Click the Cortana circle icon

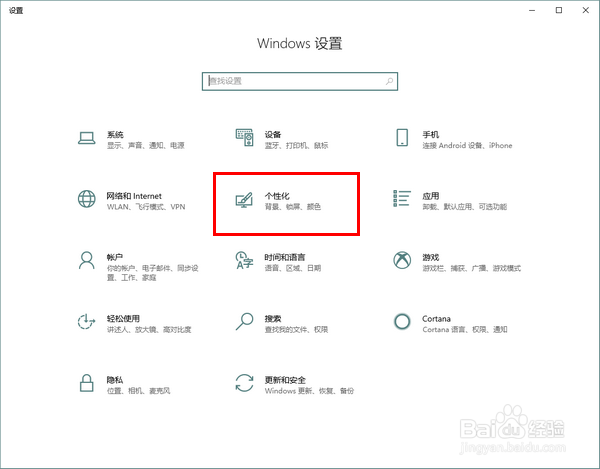tap(402, 321)
